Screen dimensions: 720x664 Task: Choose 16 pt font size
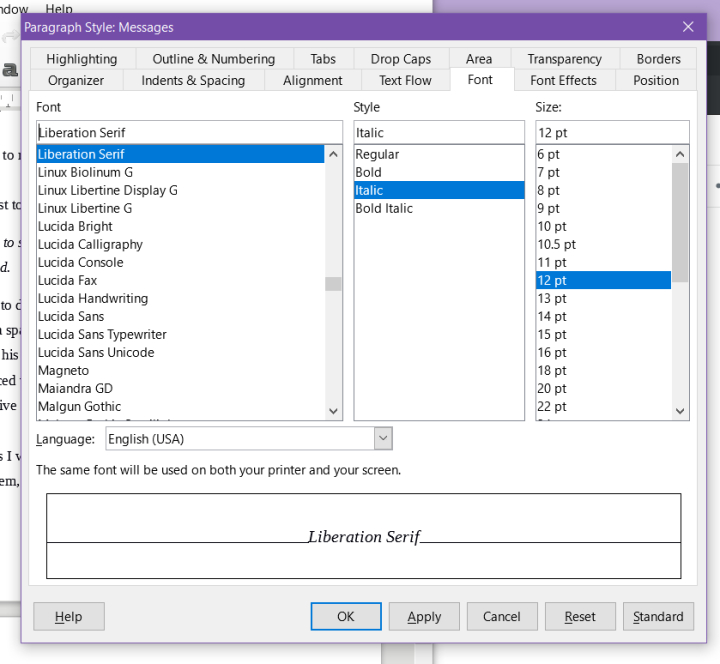(x=603, y=352)
